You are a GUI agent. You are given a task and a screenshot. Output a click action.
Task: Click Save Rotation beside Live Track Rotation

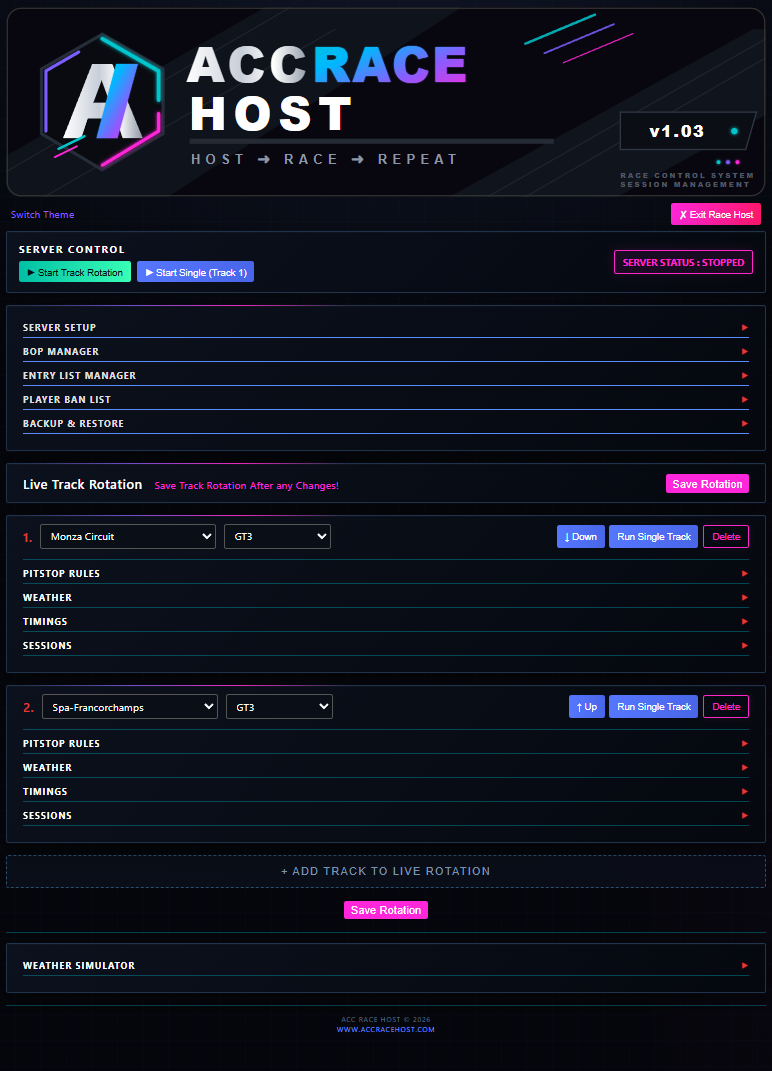pos(707,484)
